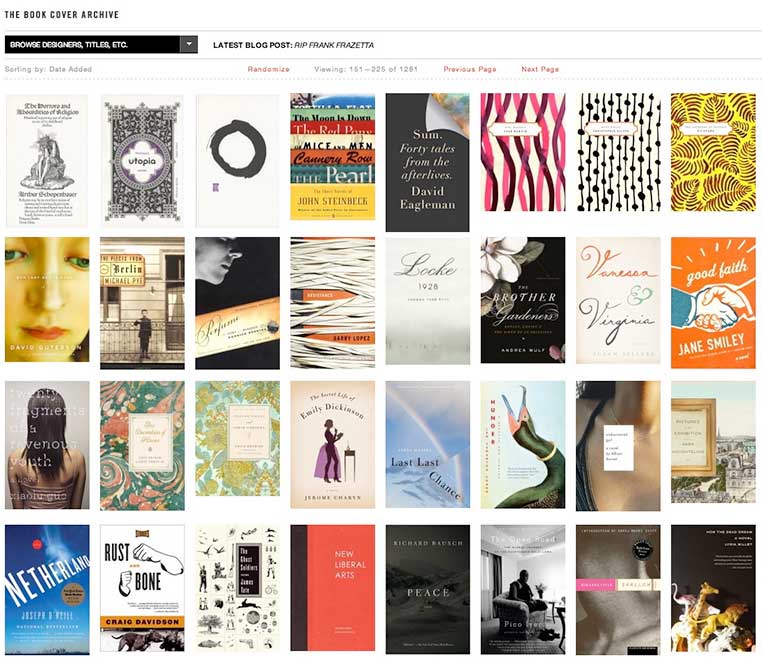Viewport: 762px width, 665px height.
Task: Open the Vanessa & Virginia cover
Action: [x=618, y=300]
